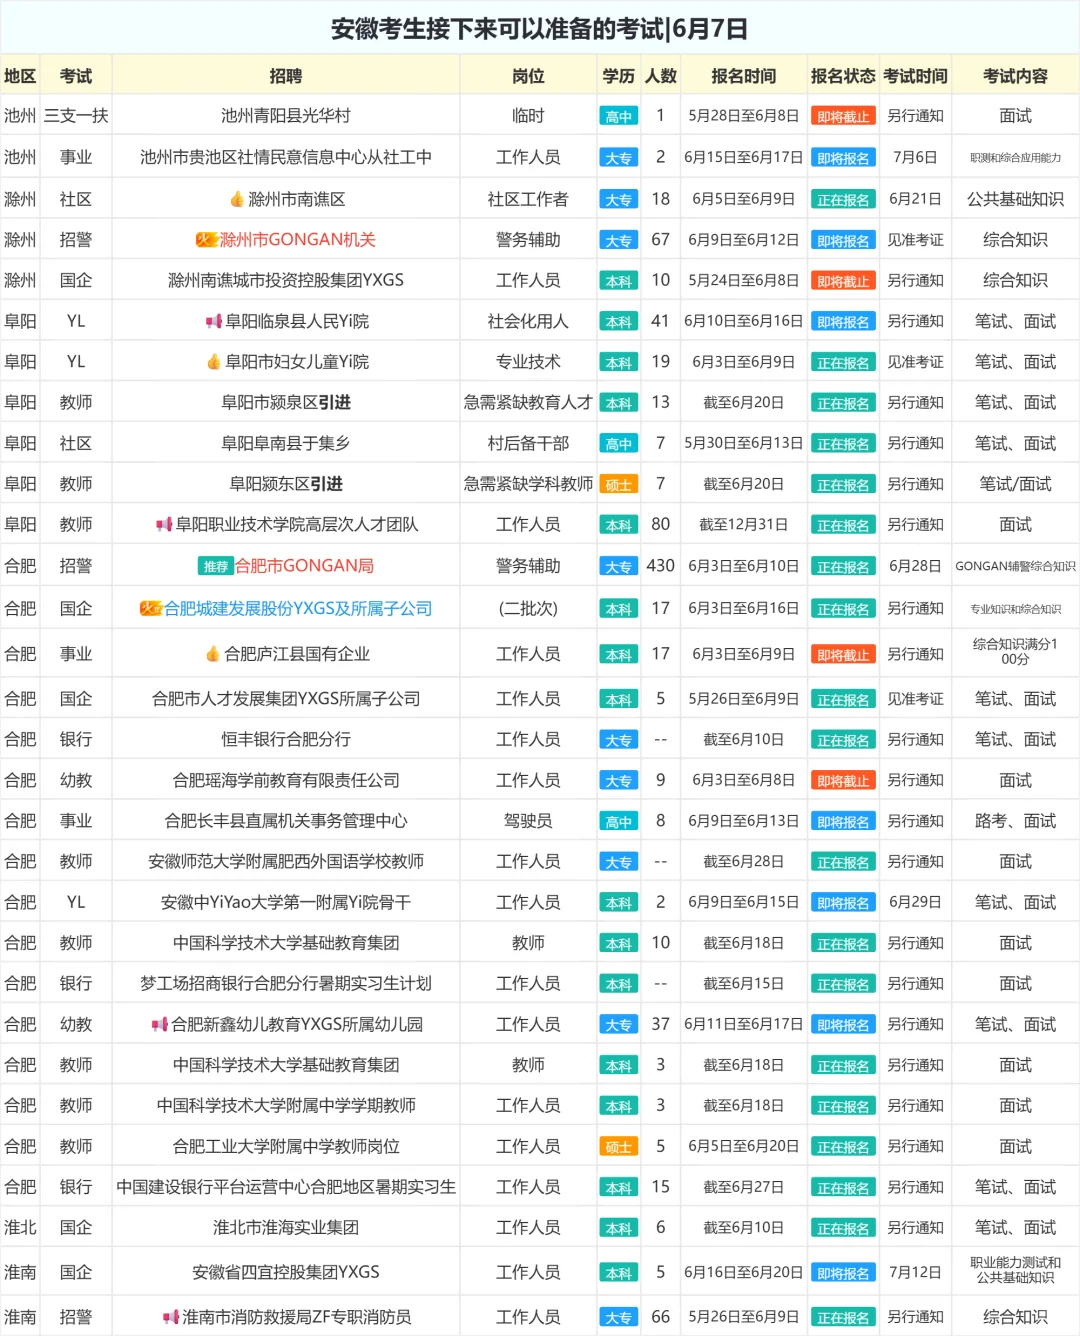Viewport: 1080px width, 1336px height.
Task: Select the 恒丰银行合肥分行 cell
Action: tap(286, 739)
